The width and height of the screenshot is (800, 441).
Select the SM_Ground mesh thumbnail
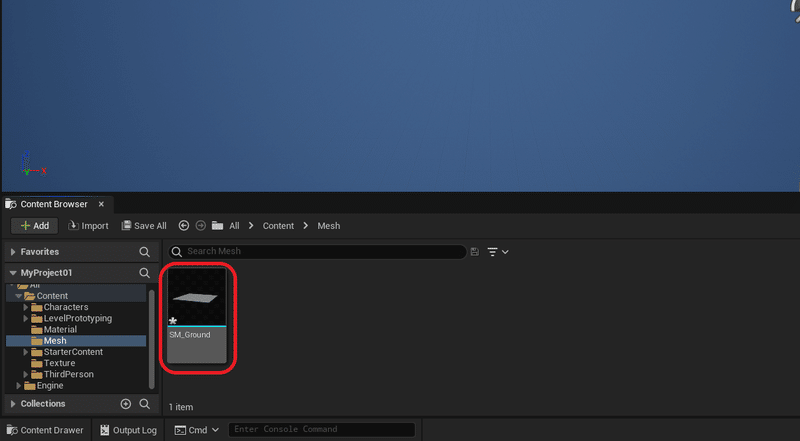coord(197,297)
